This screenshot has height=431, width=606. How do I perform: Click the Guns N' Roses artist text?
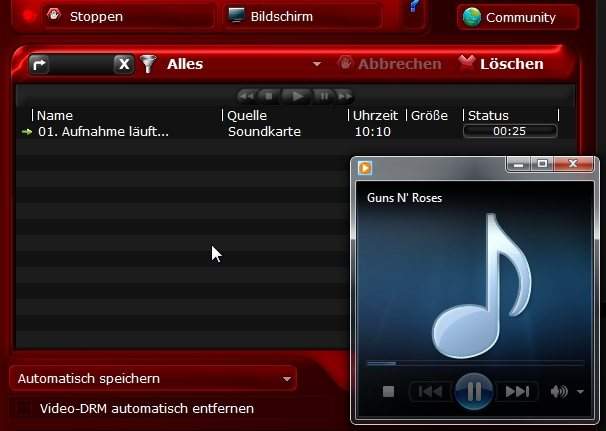click(x=404, y=198)
